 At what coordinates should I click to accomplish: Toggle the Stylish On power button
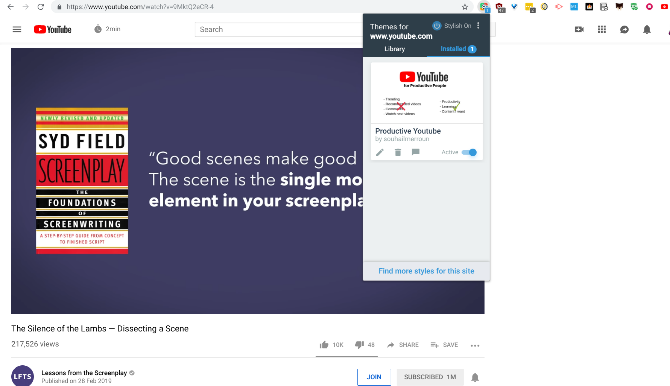[436, 26]
